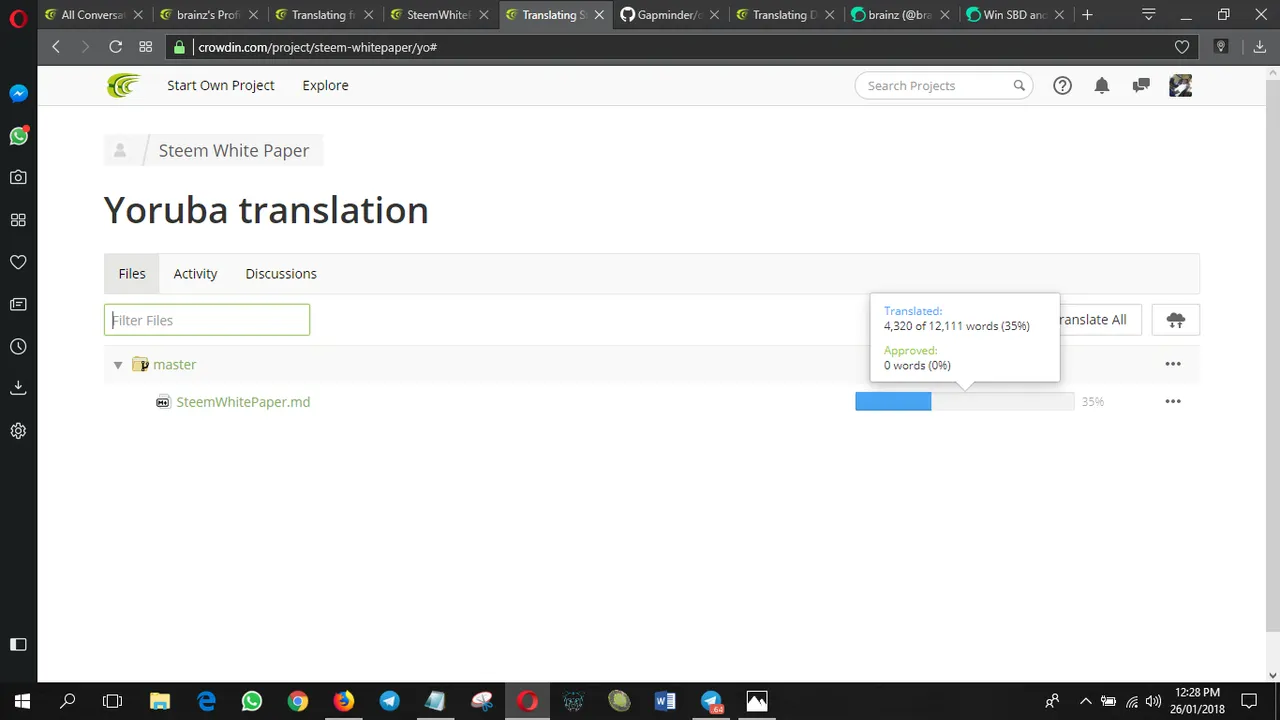
Task: Open the Messenger sidebar panel
Action: tap(18, 93)
